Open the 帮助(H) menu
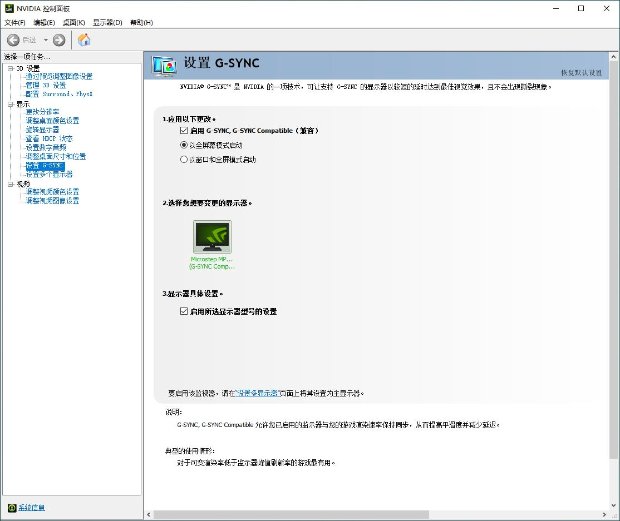Image resolution: width=620 pixels, height=521 pixels. 142,23
